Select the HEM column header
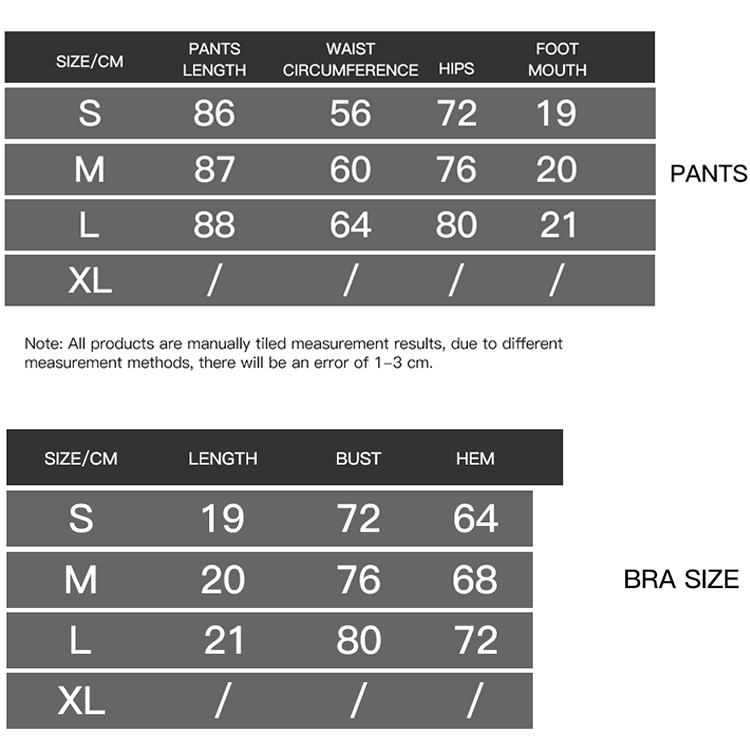 click(475, 459)
